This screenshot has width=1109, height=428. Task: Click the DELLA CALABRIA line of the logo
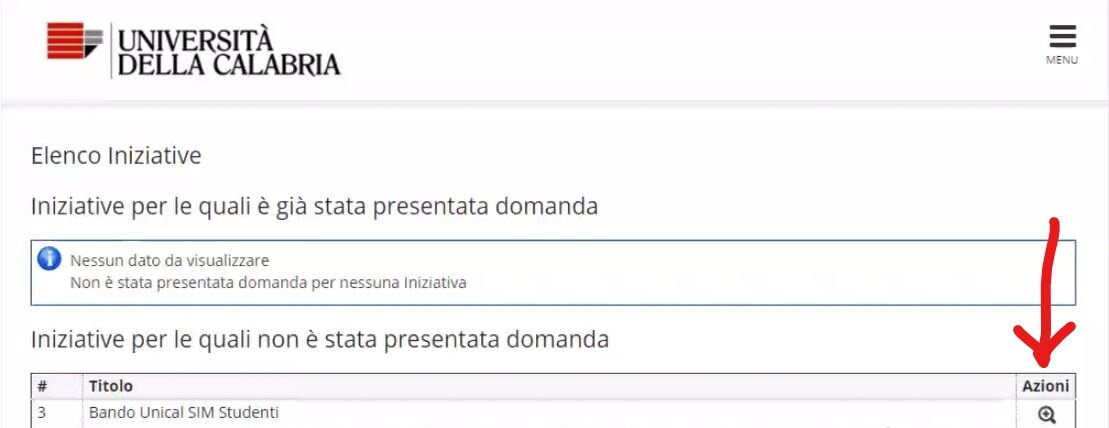(x=229, y=65)
